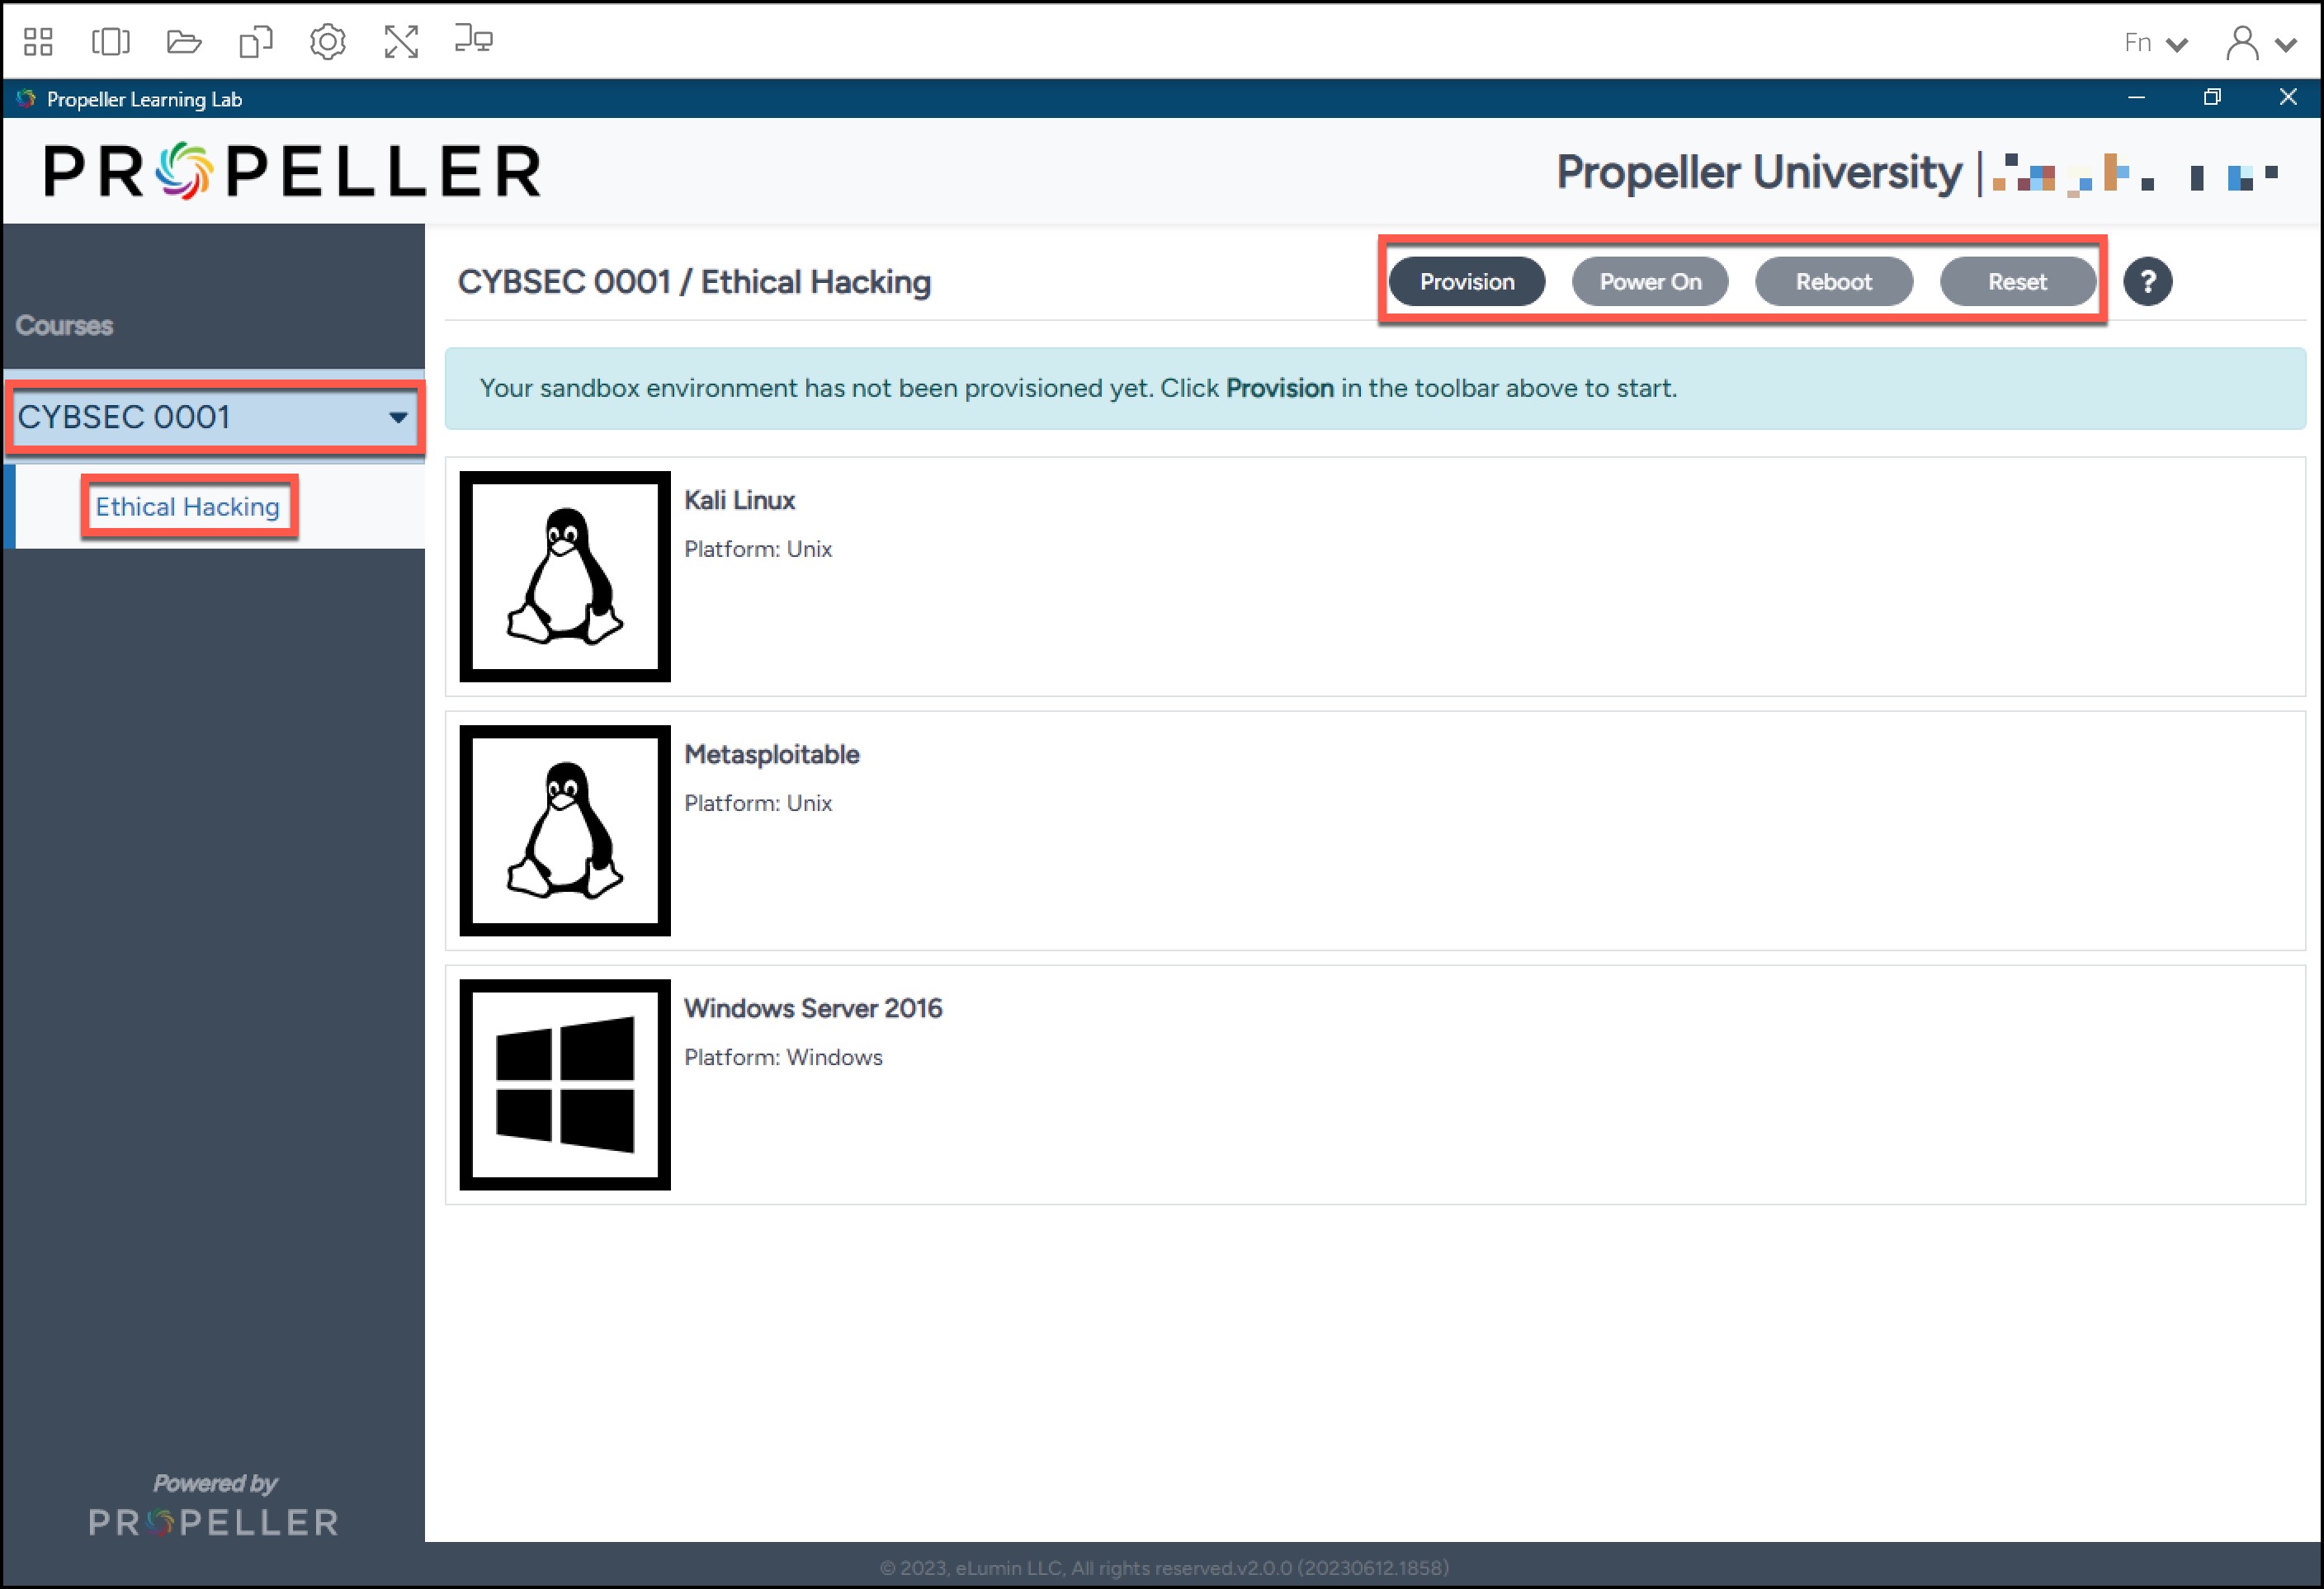Open help via the question mark icon
The width and height of the screenshot is (2324, 1589).
tap(2147, 282)
